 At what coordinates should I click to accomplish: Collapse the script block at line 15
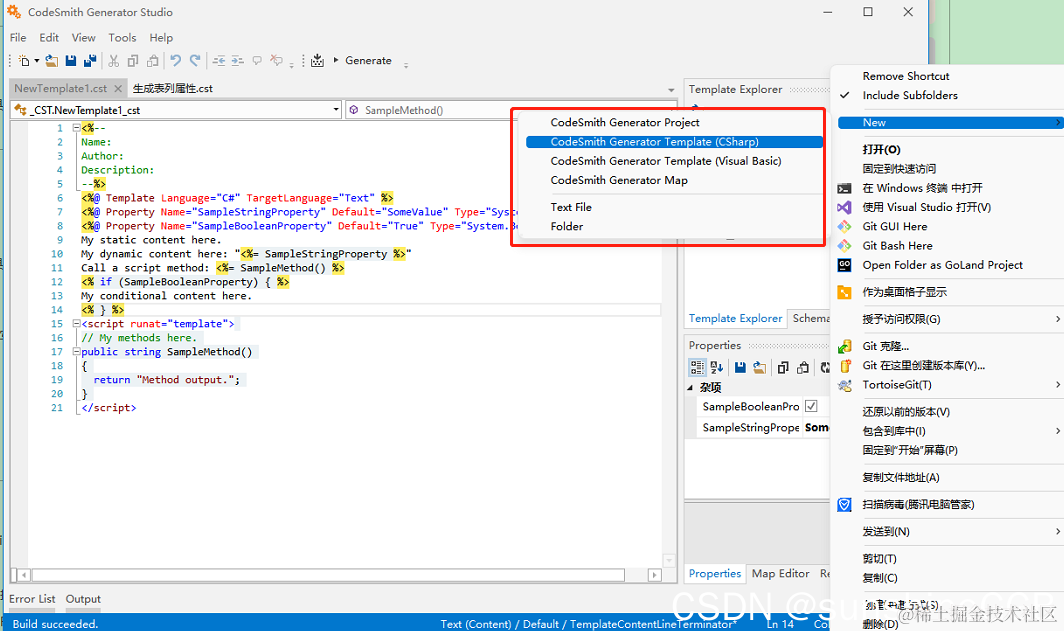pyautogui.click(x=76, y=324)
